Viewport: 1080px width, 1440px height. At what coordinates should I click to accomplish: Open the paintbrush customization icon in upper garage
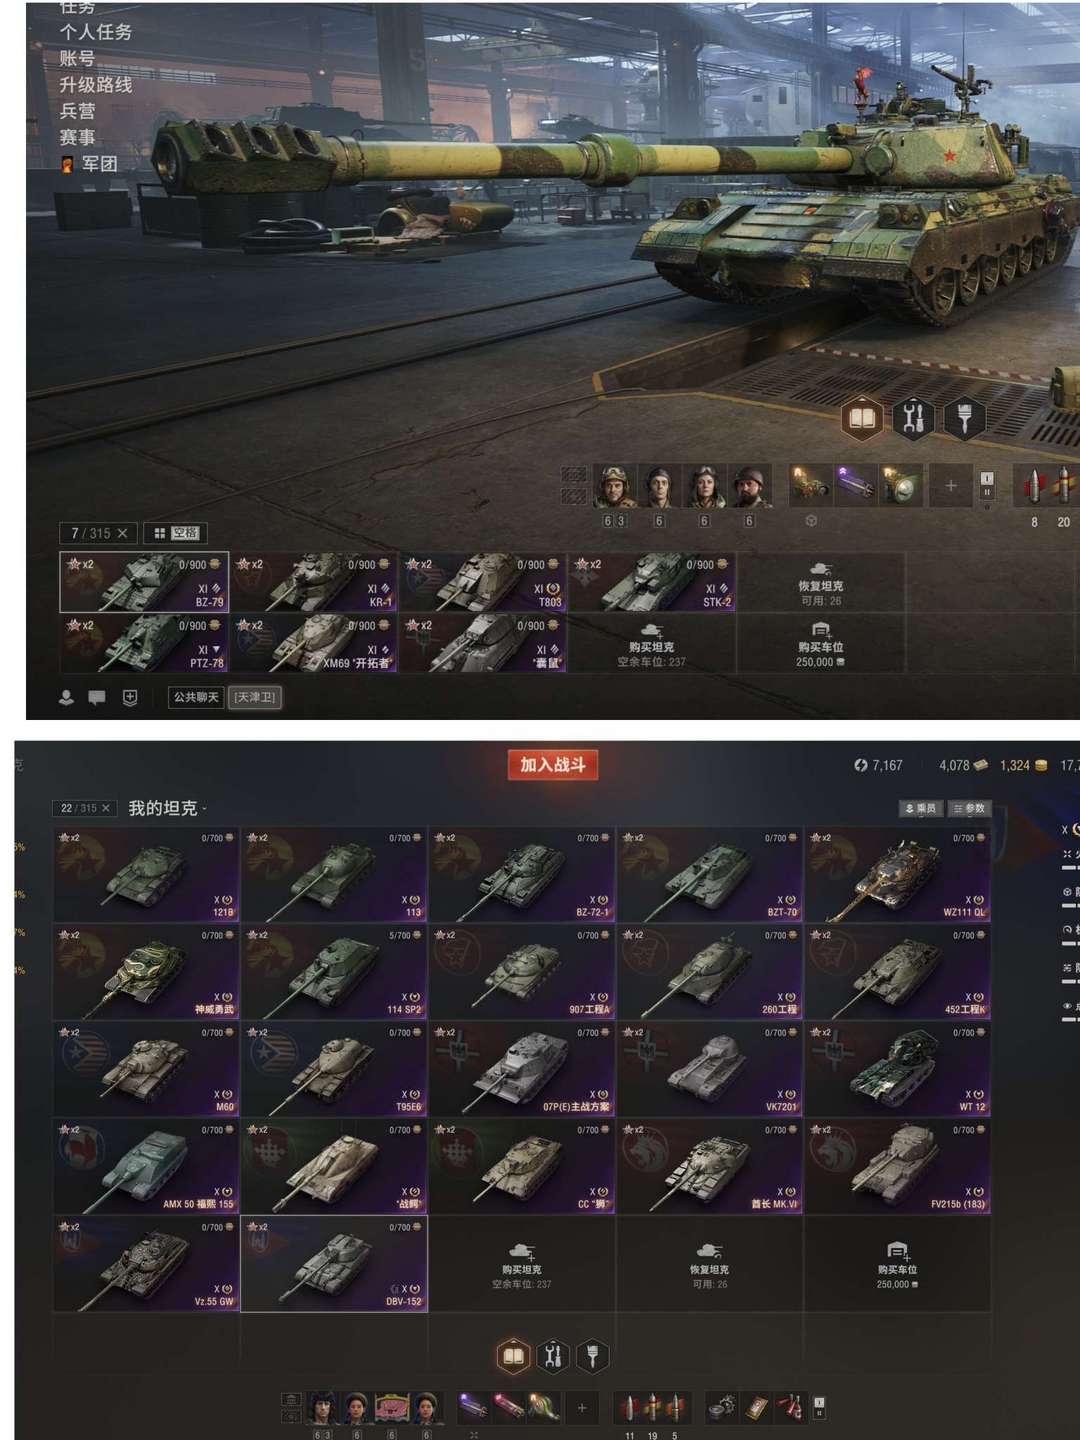(964, 418)
